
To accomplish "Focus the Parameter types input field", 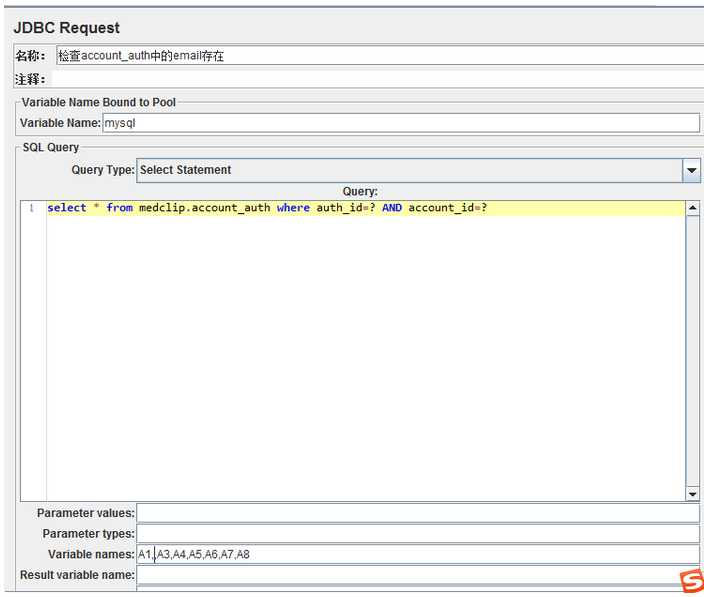I will (418, 534).
